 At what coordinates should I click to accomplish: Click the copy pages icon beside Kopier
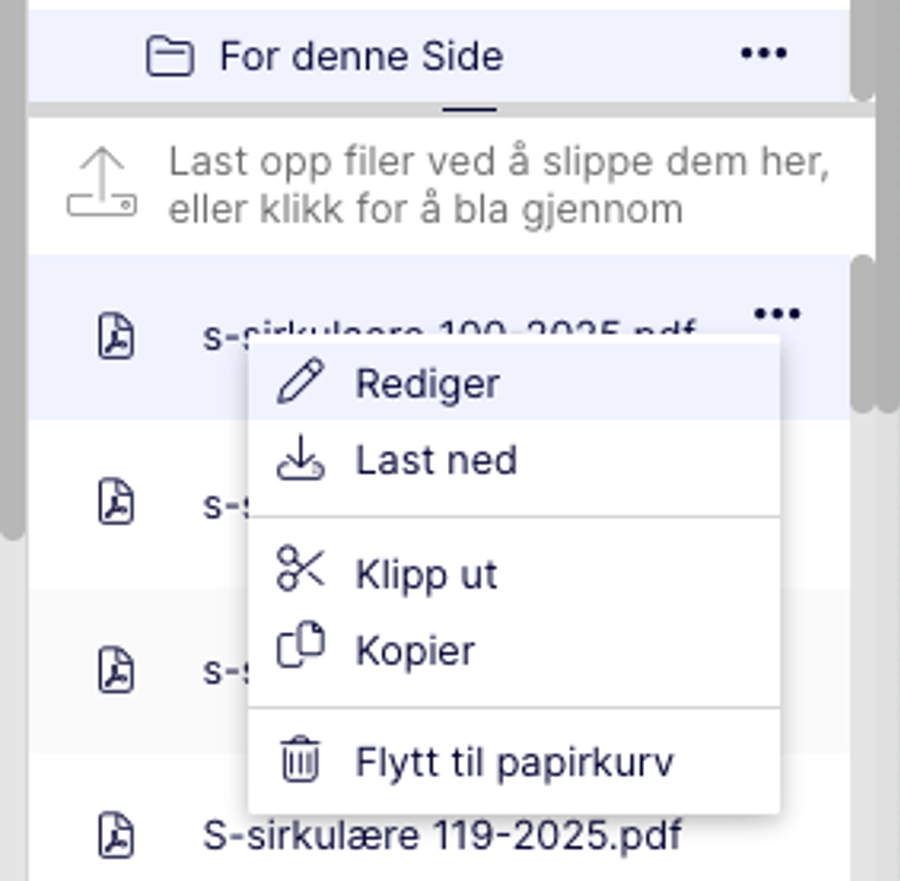pos(301,646)
